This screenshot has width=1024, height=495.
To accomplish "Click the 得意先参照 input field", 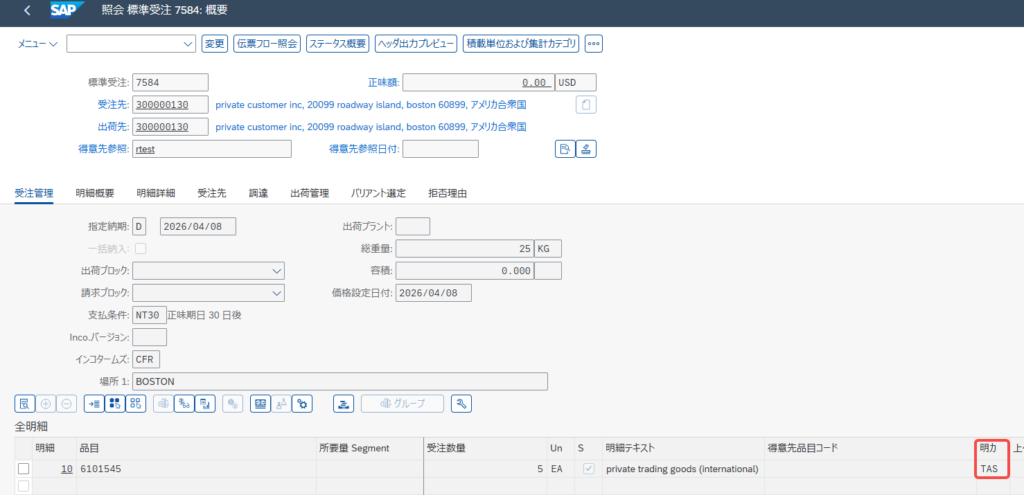I will [211, 149].
